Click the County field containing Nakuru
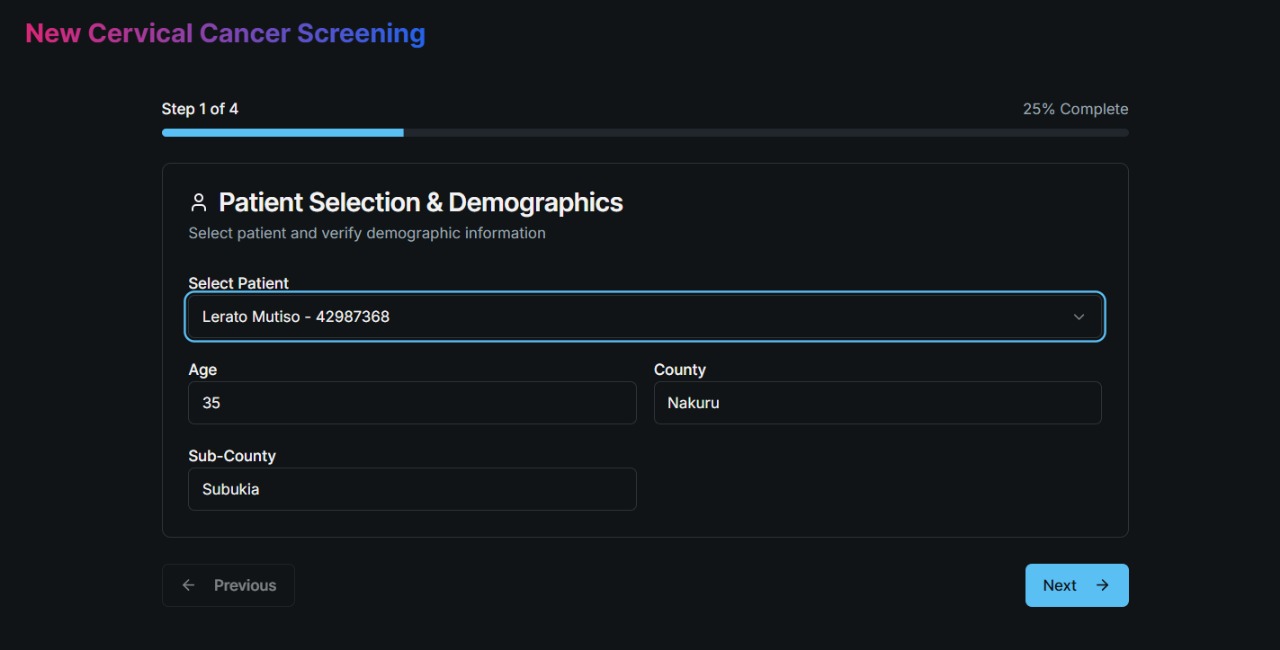The width and height of the screenshot is (1280, 650). coord(877,403)
